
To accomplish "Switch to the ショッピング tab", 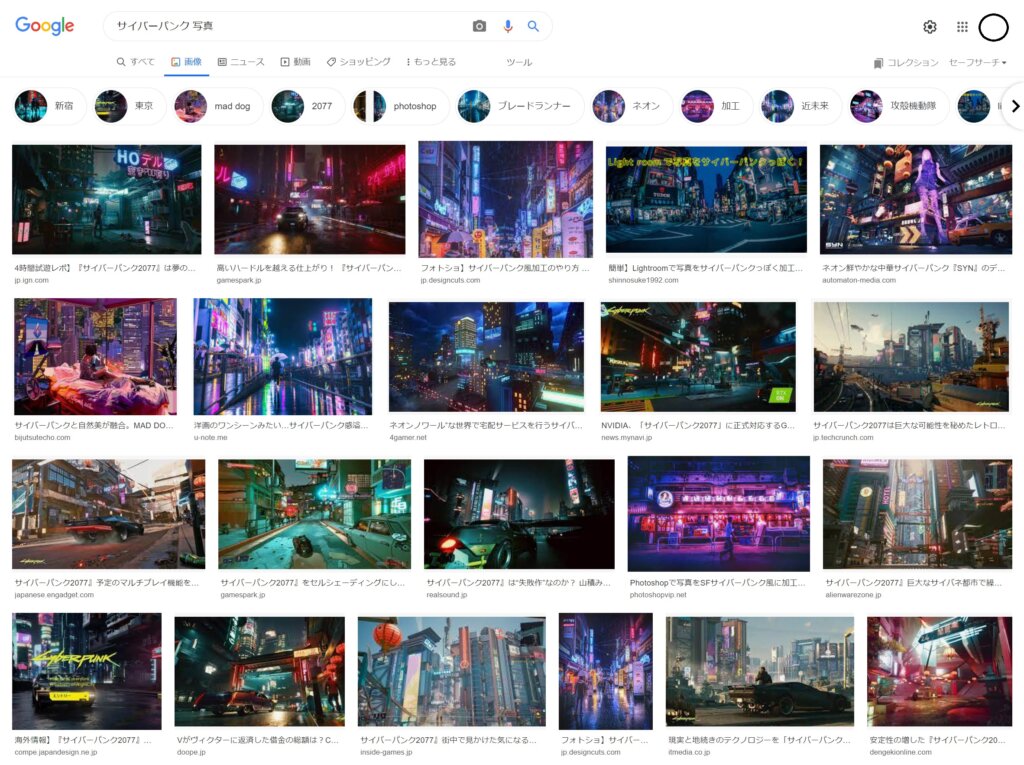I will (359, 62).
